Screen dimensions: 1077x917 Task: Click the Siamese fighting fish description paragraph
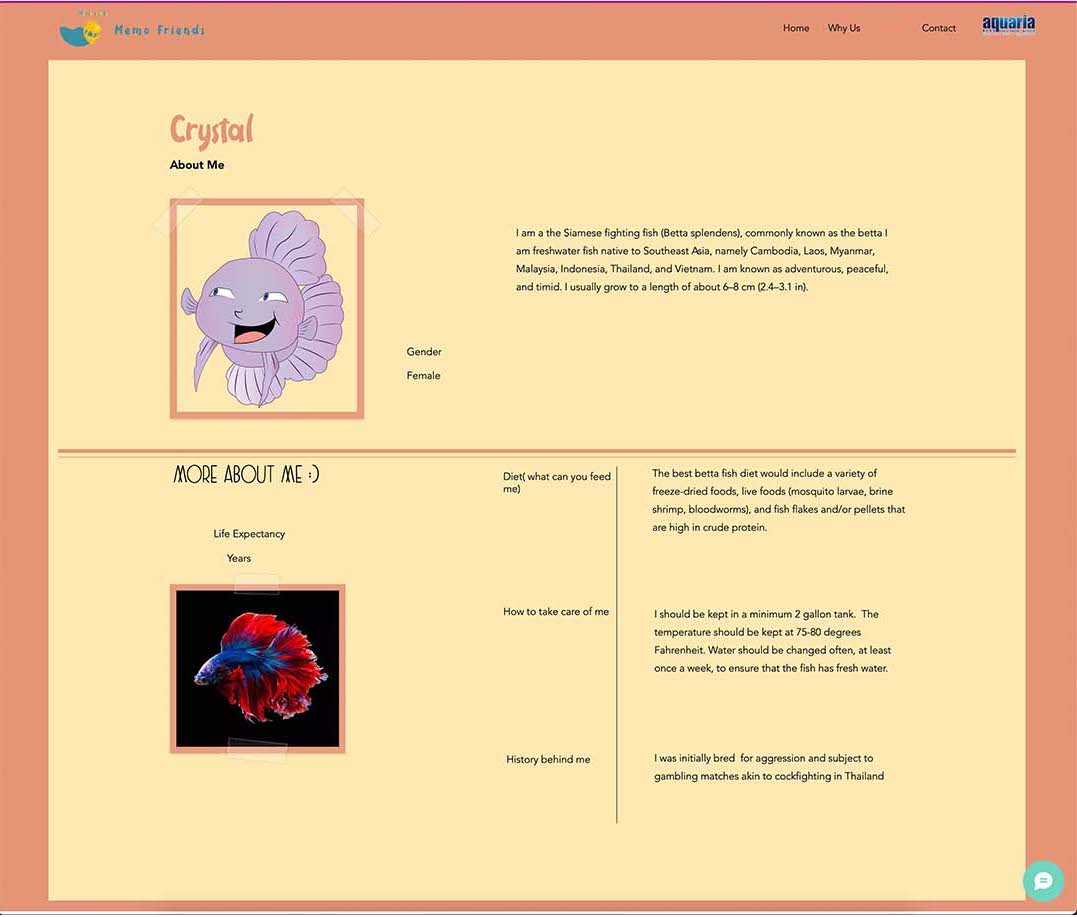702,260
